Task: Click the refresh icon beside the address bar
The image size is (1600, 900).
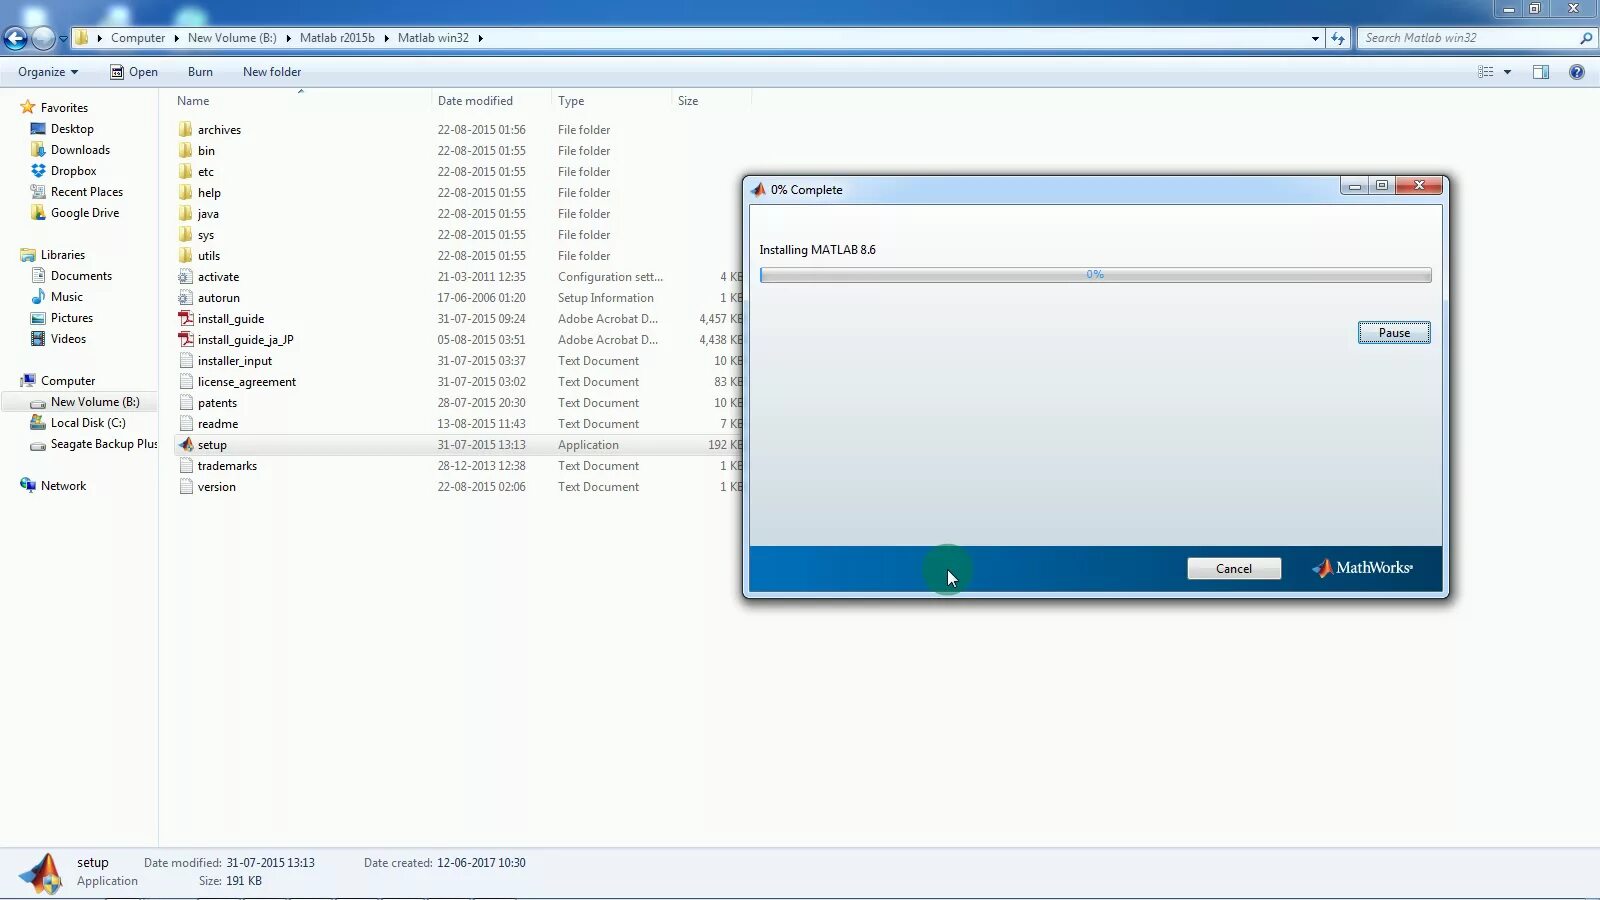Action: (x=1338, y=38)
